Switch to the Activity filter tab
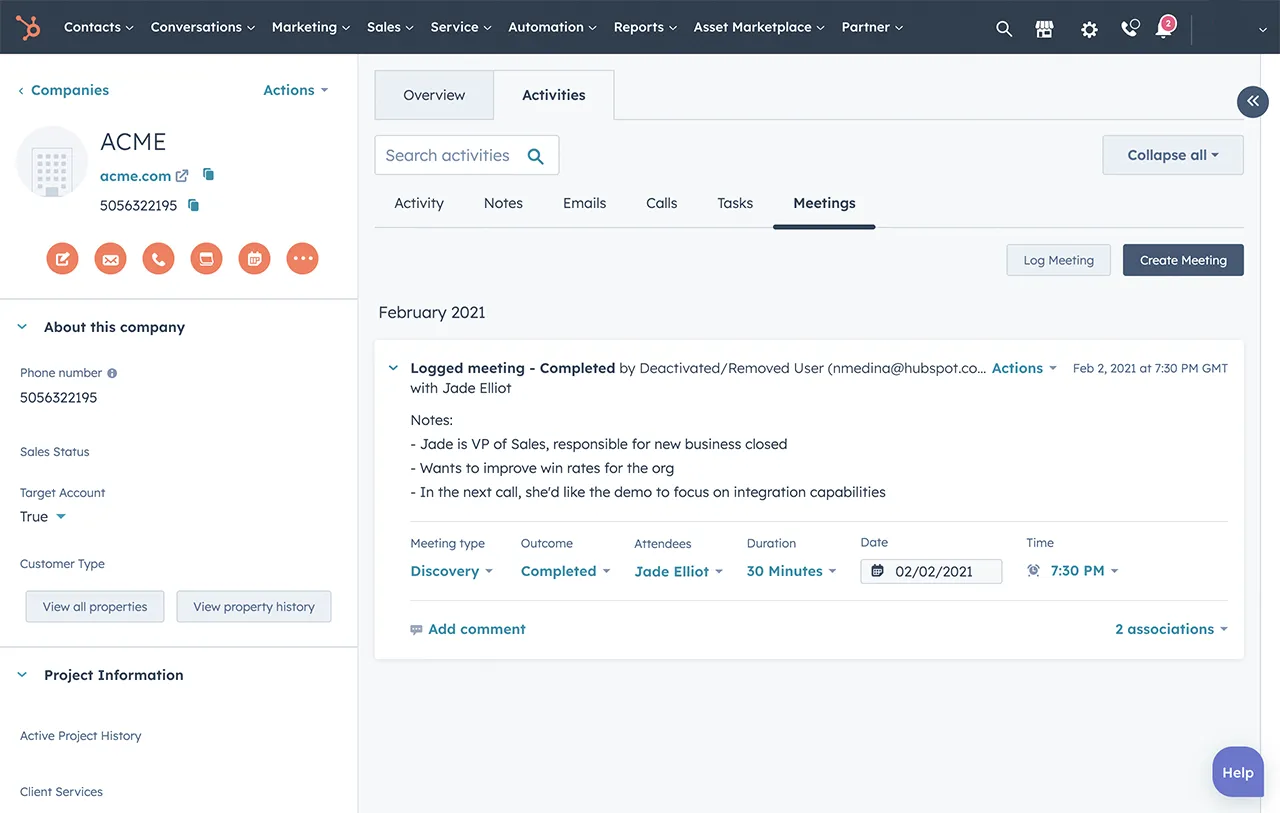Image resolution: width=1280 pixels, height=813 pixels. point(419,203)
